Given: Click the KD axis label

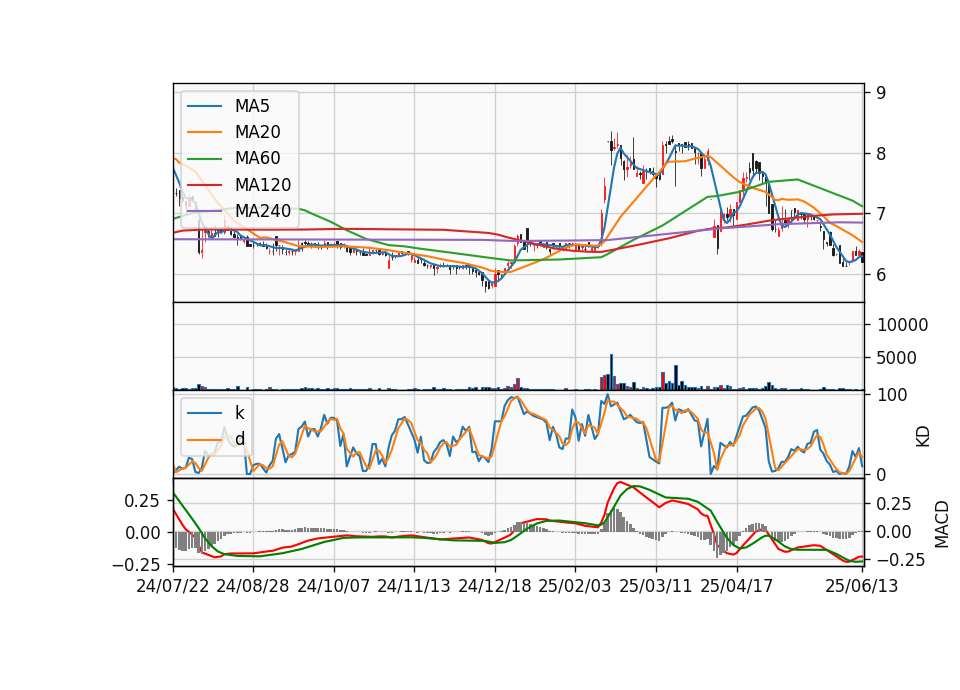Looking at the screenshot, I should pyautogui.click(x=923, y=437).
